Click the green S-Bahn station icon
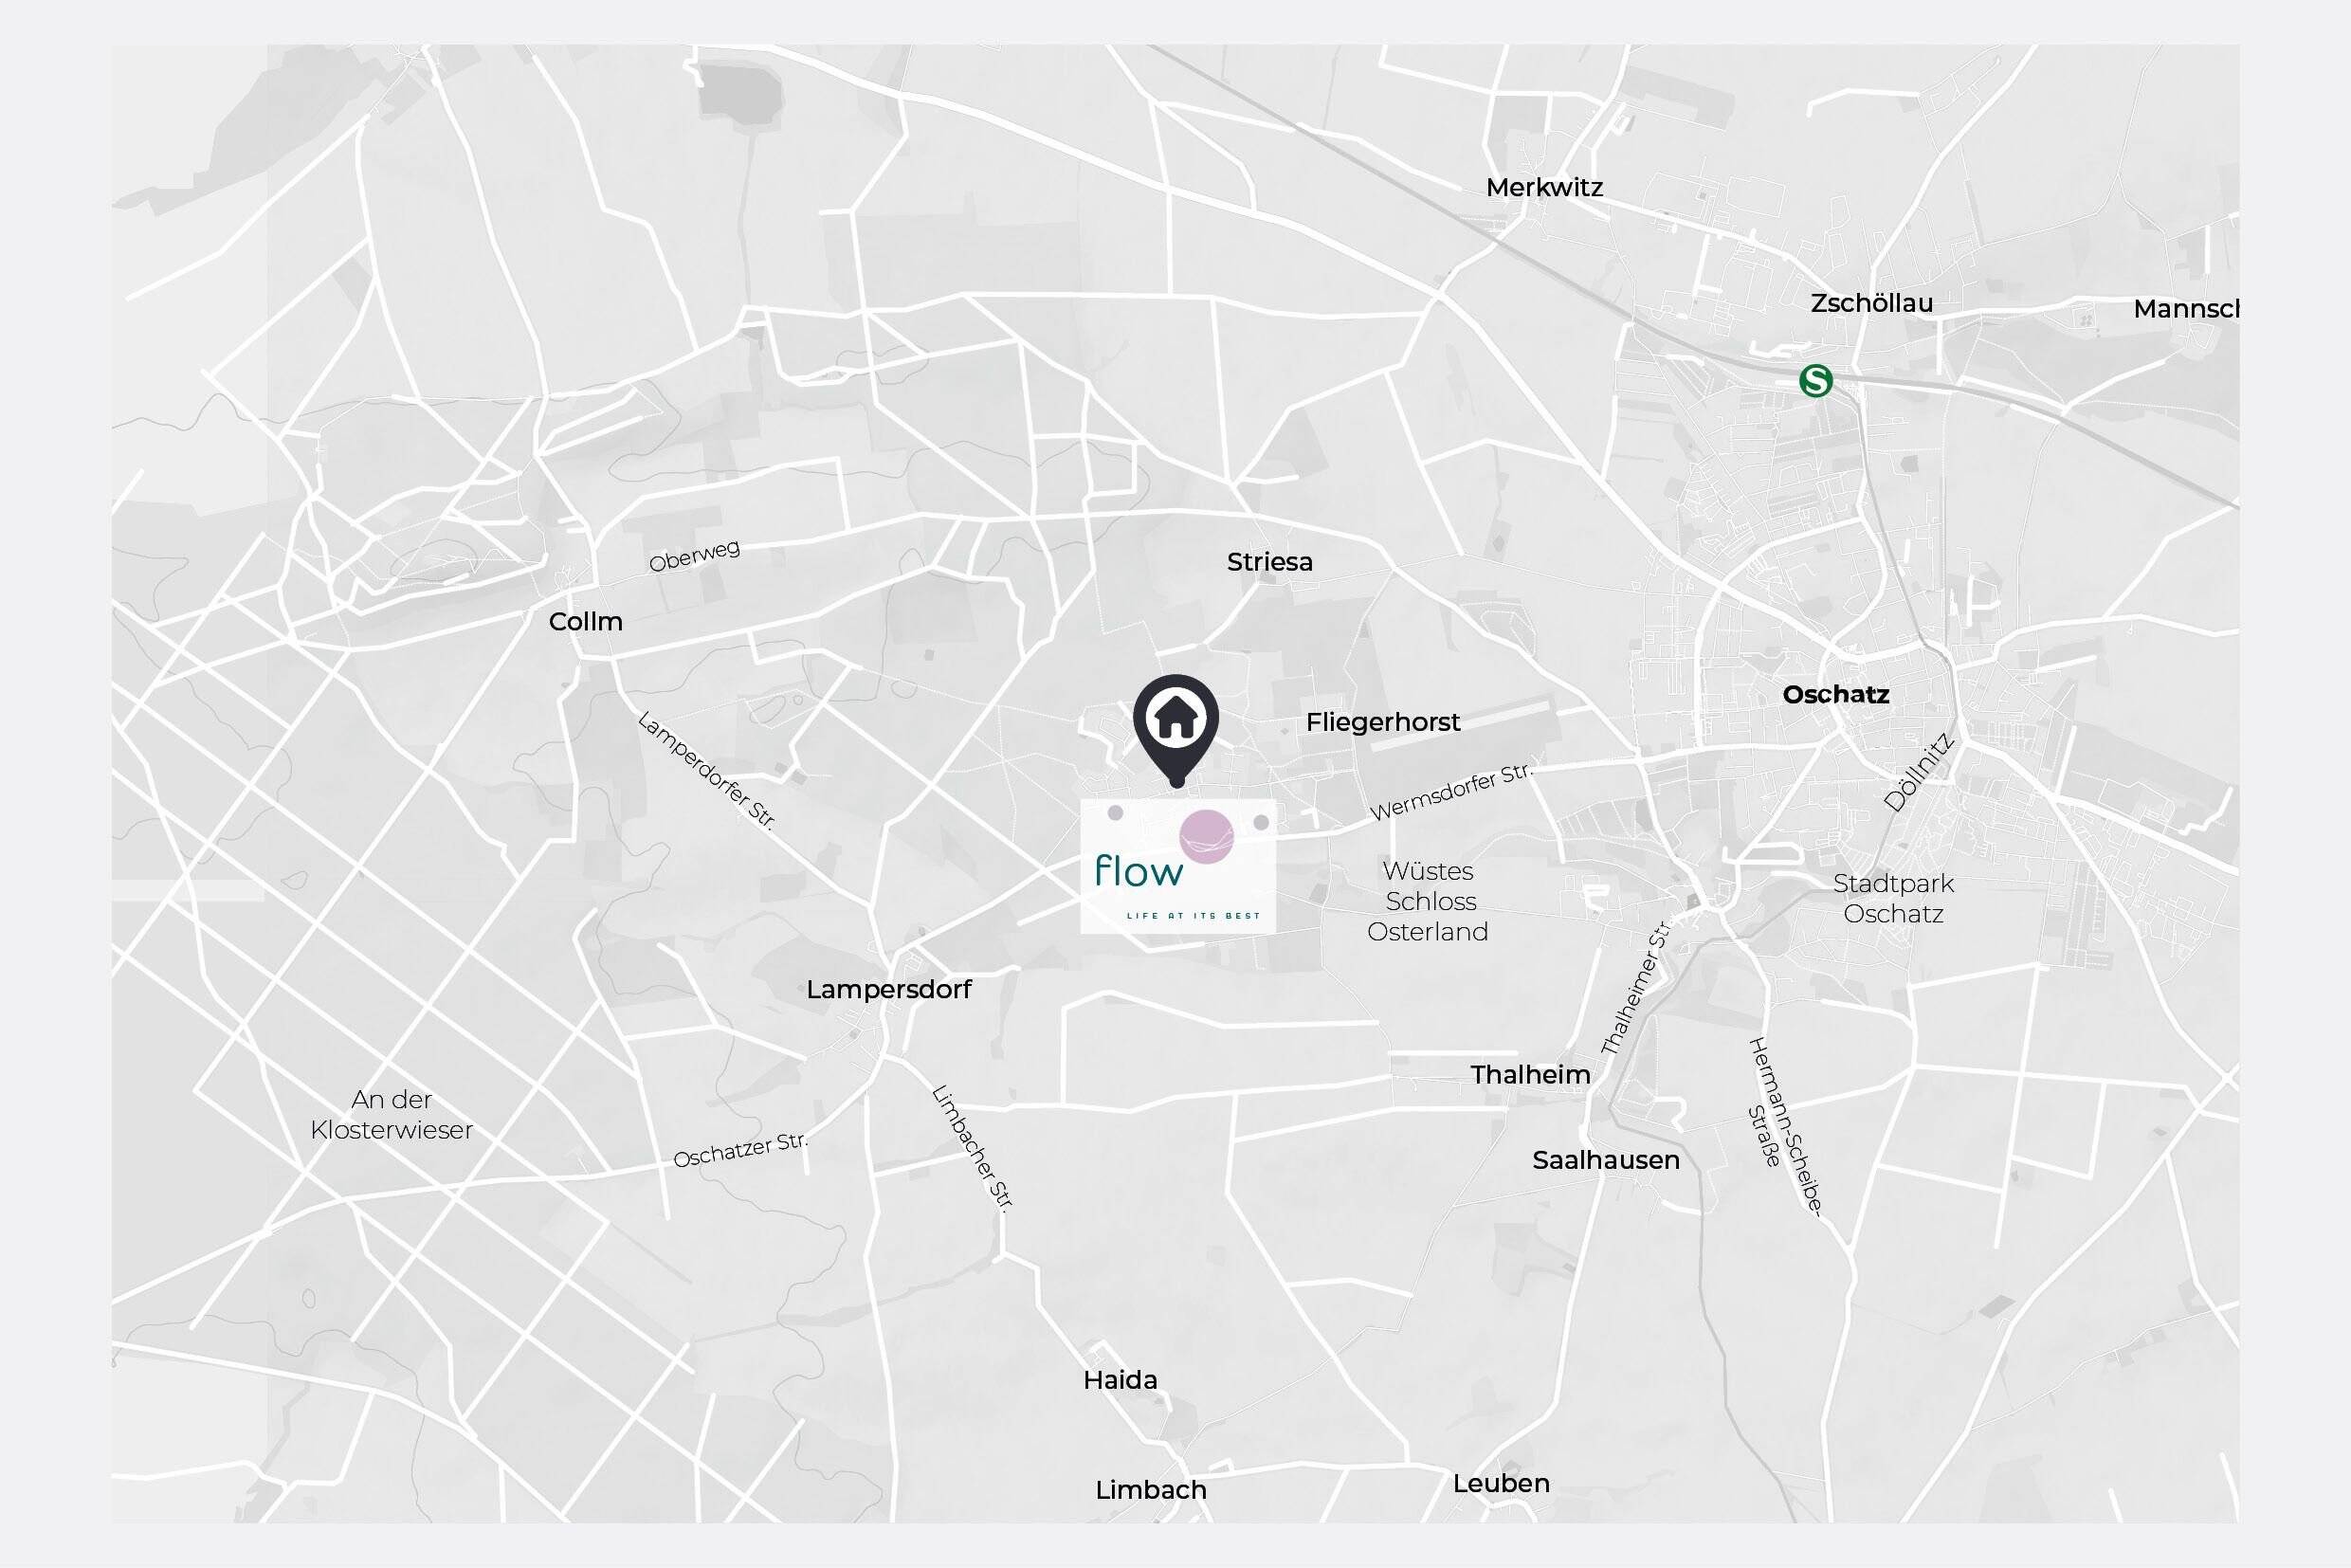Image resolution: width=2351 pixels, height=1568 pixels. coord(1816,380)
